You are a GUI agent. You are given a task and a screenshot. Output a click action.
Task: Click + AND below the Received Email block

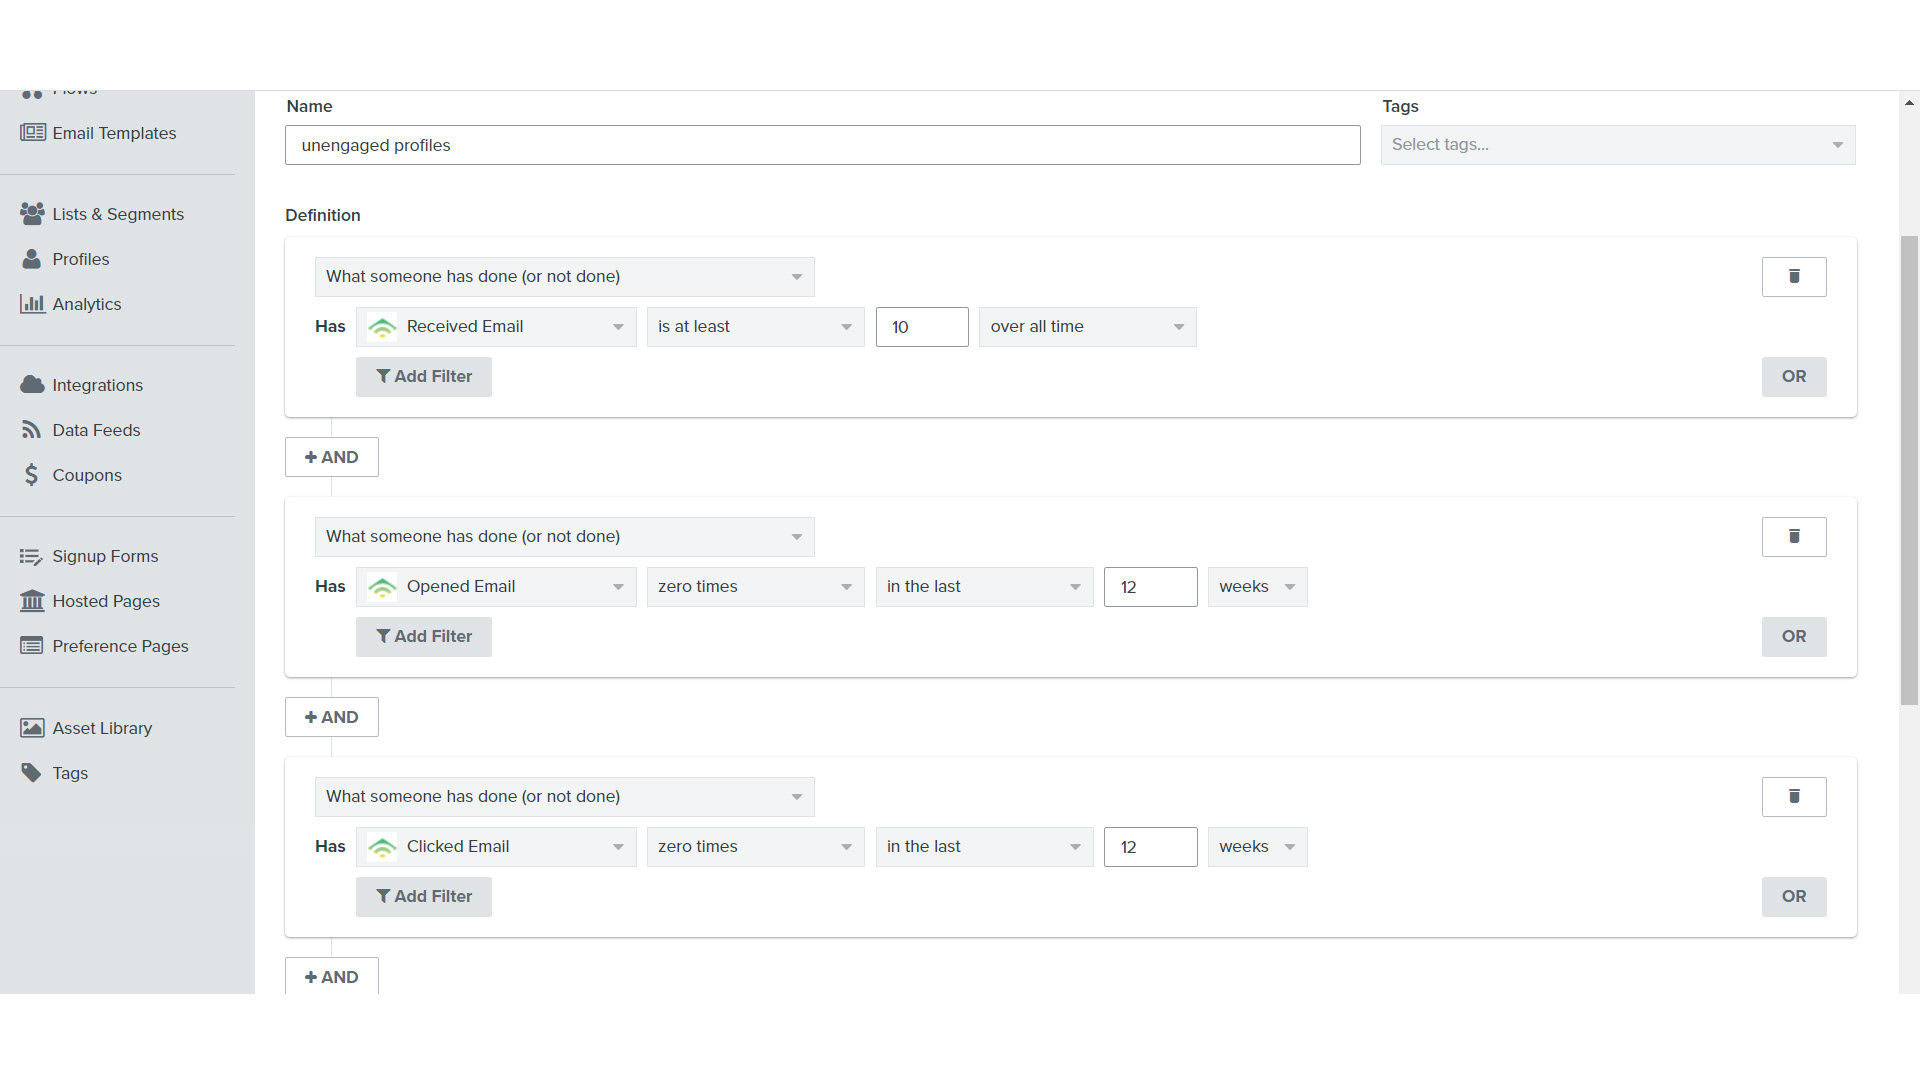pyautogui.click(x=332, y=457)
